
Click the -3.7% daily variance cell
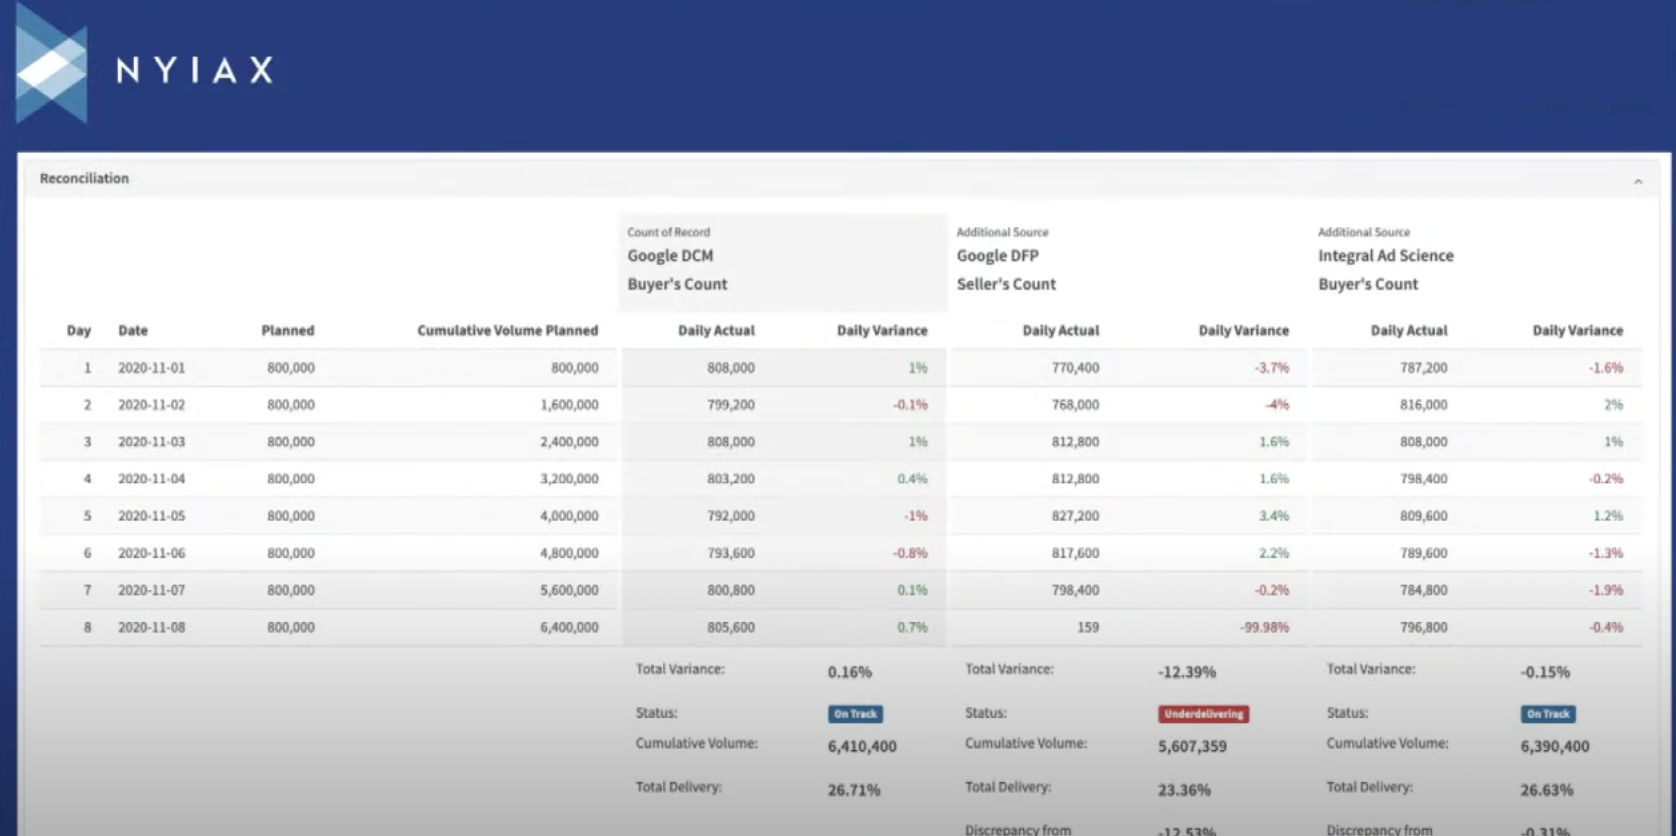point(1271,368)
